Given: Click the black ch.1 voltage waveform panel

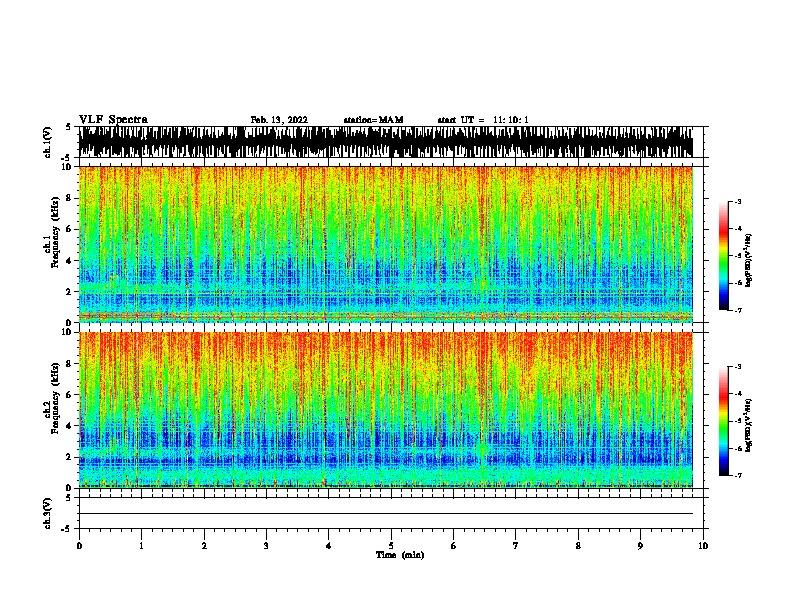Looking at the screenshot, I should point(386,142).
